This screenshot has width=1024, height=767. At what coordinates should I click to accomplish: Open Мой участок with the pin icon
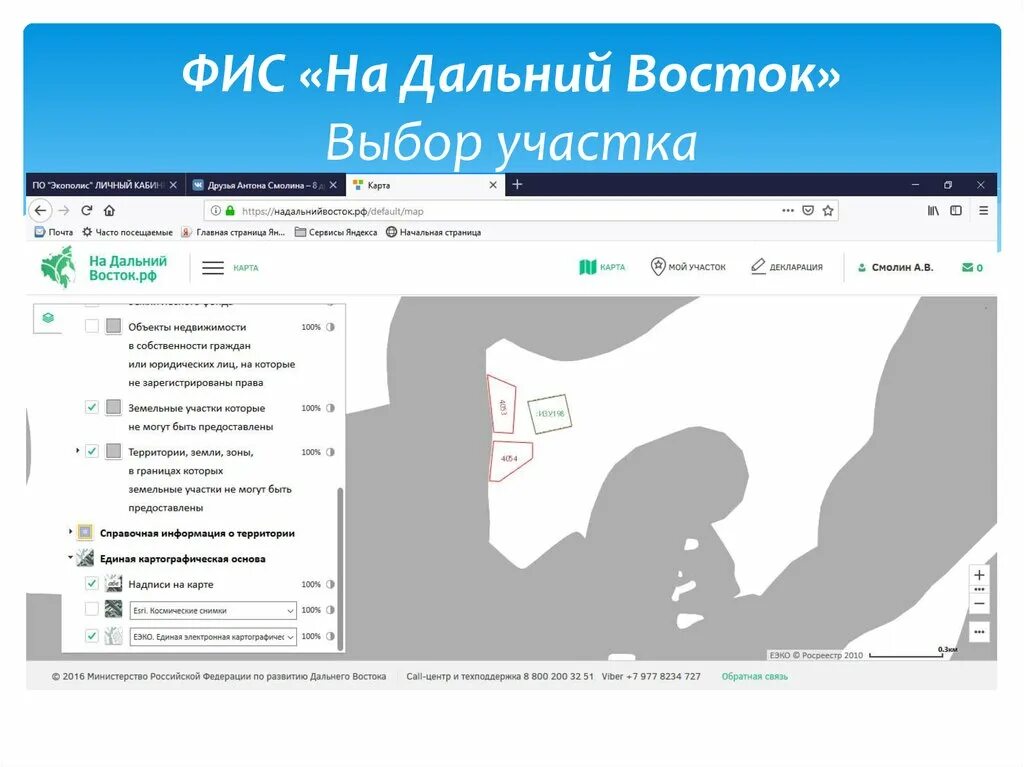tap(658, 267)
